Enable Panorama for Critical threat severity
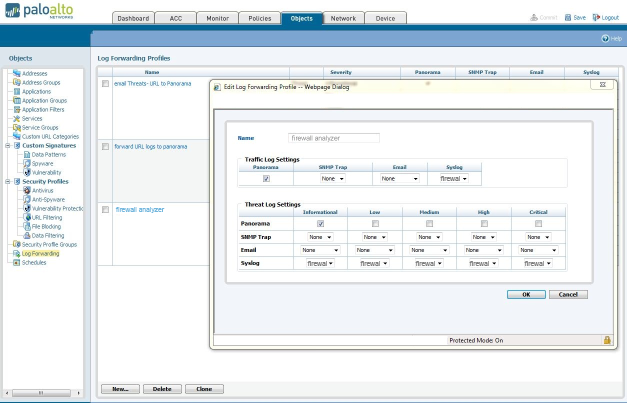The height and width of the screenshot is (403, 627). pos(540,223)
